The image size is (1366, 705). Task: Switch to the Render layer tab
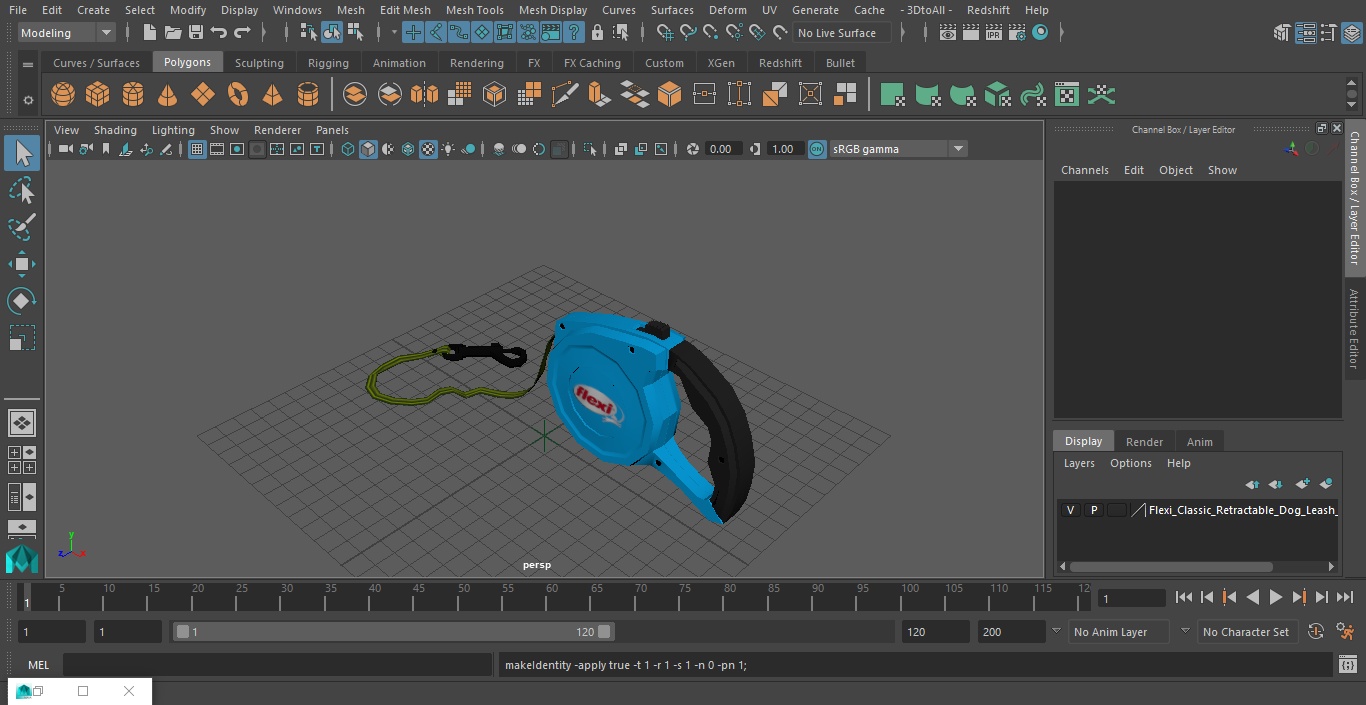pos(1144,442)
